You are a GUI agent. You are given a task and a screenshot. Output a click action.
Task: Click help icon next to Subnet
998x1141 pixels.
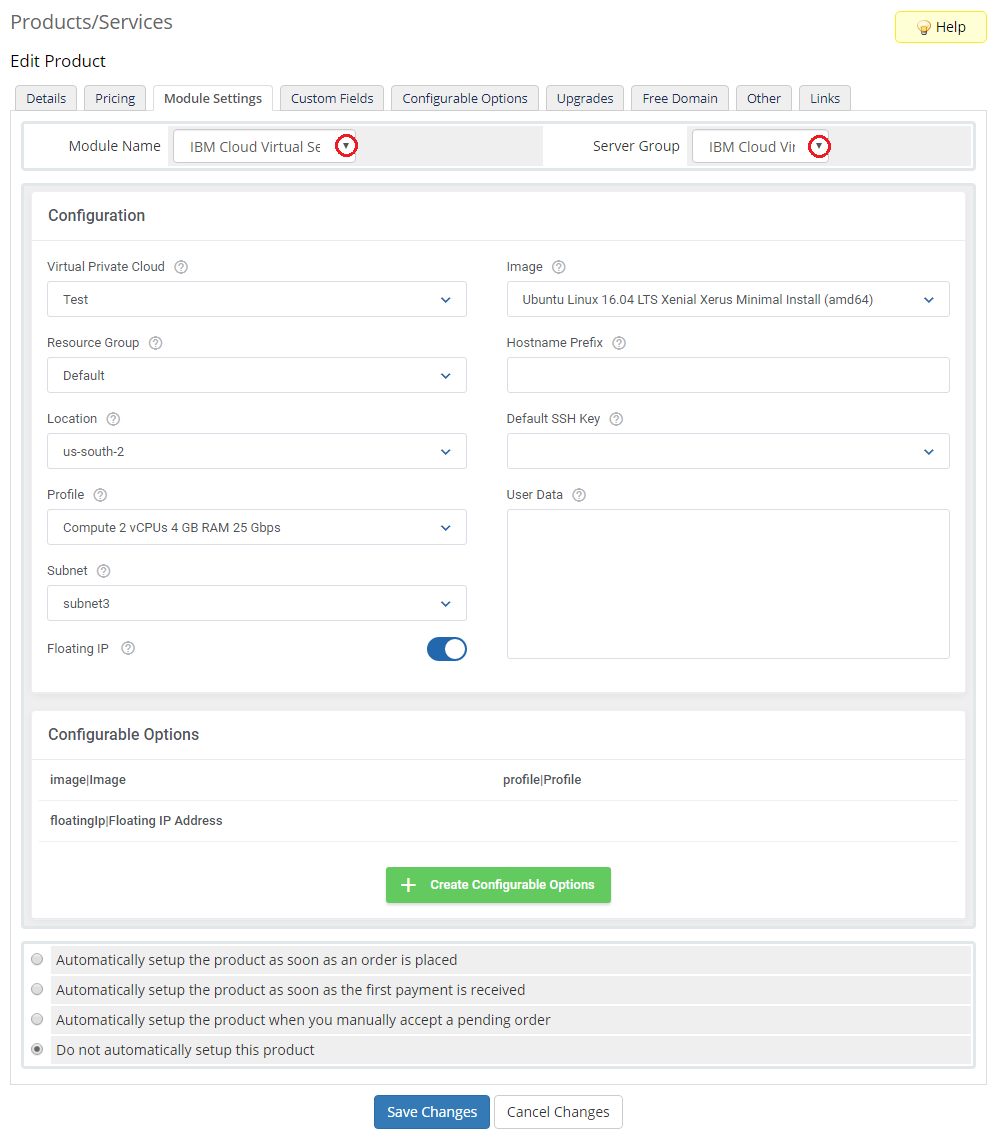pos(103,571)
